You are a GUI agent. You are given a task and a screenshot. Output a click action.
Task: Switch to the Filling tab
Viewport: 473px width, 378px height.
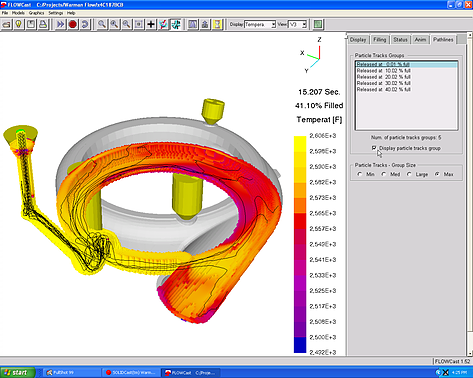point(379,40)
